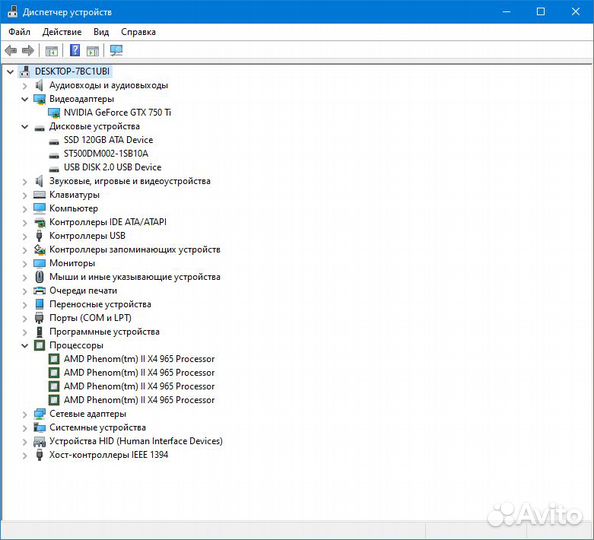This screenshot has height=540, width=594.
Task: Click the Очереди печати label
Action: point(83,291)
